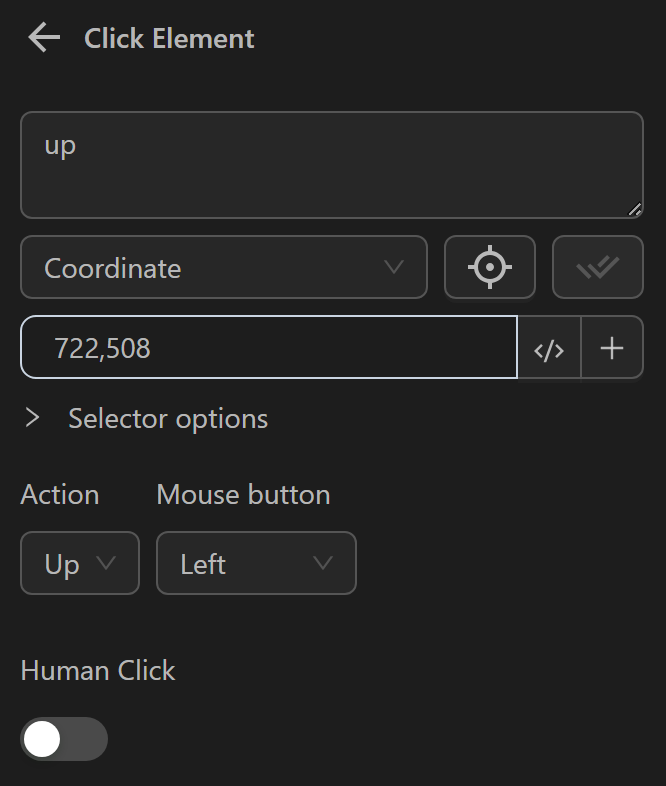Screen dimensions: 666x786
Task: Open the Mouse button dropdown showing Left
Action: coord(256,563)
